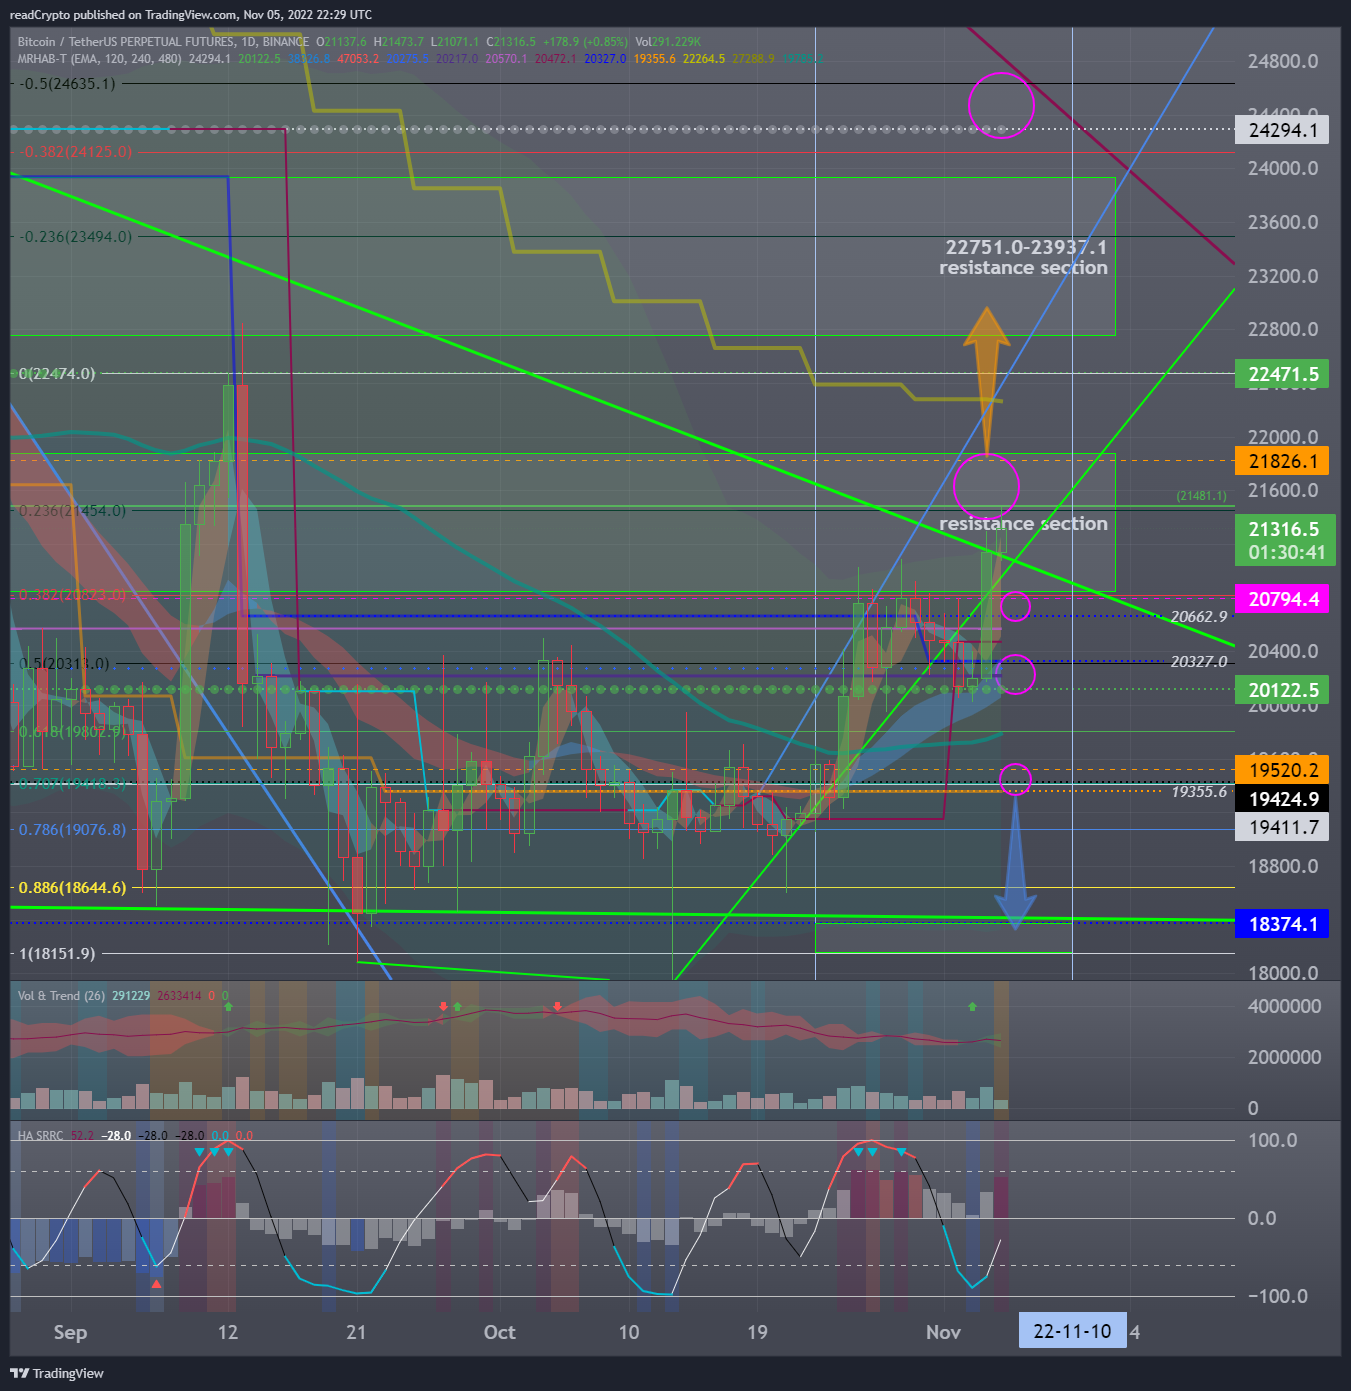Click the 18374.1 blue price label
Viewport: 1351px width, 1391px height.
tap(1282, 924)
